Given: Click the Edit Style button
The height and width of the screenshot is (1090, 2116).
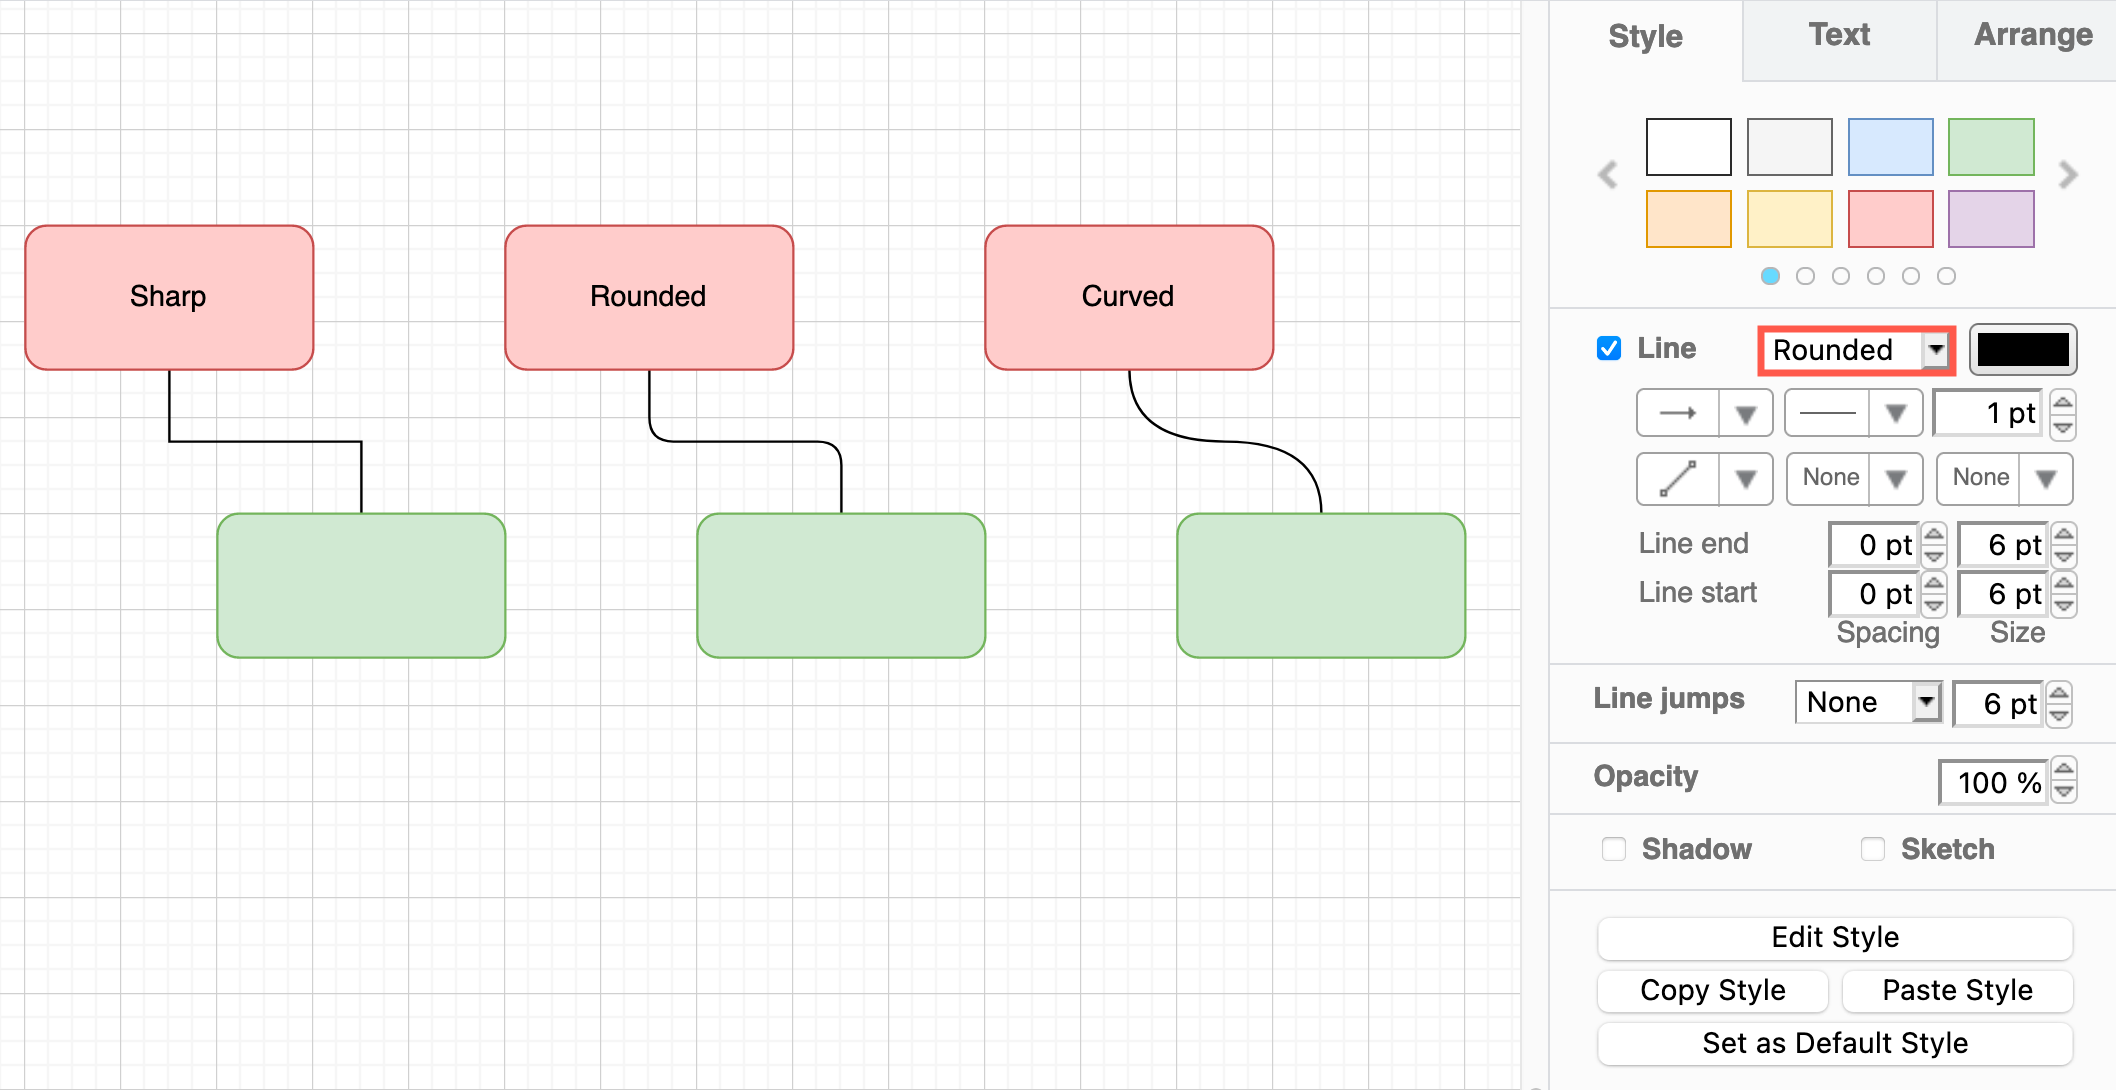Looking at the screenshot, I should pyautogui.click(x=1834, y=938).
